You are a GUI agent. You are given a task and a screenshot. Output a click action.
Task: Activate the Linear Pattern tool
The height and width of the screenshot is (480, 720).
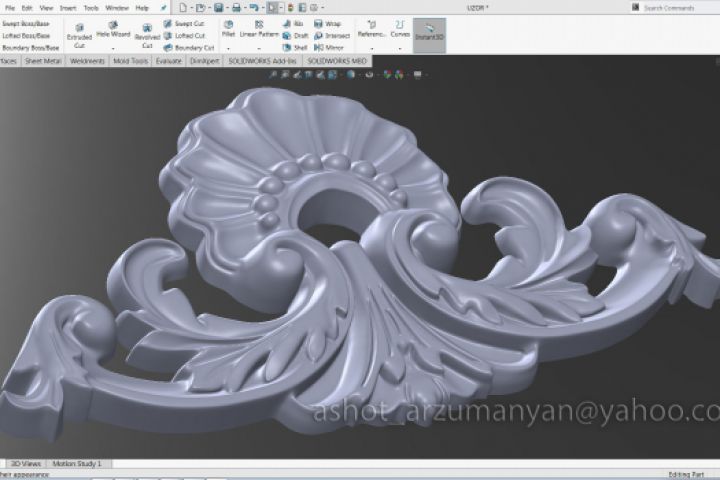point(259,28)
